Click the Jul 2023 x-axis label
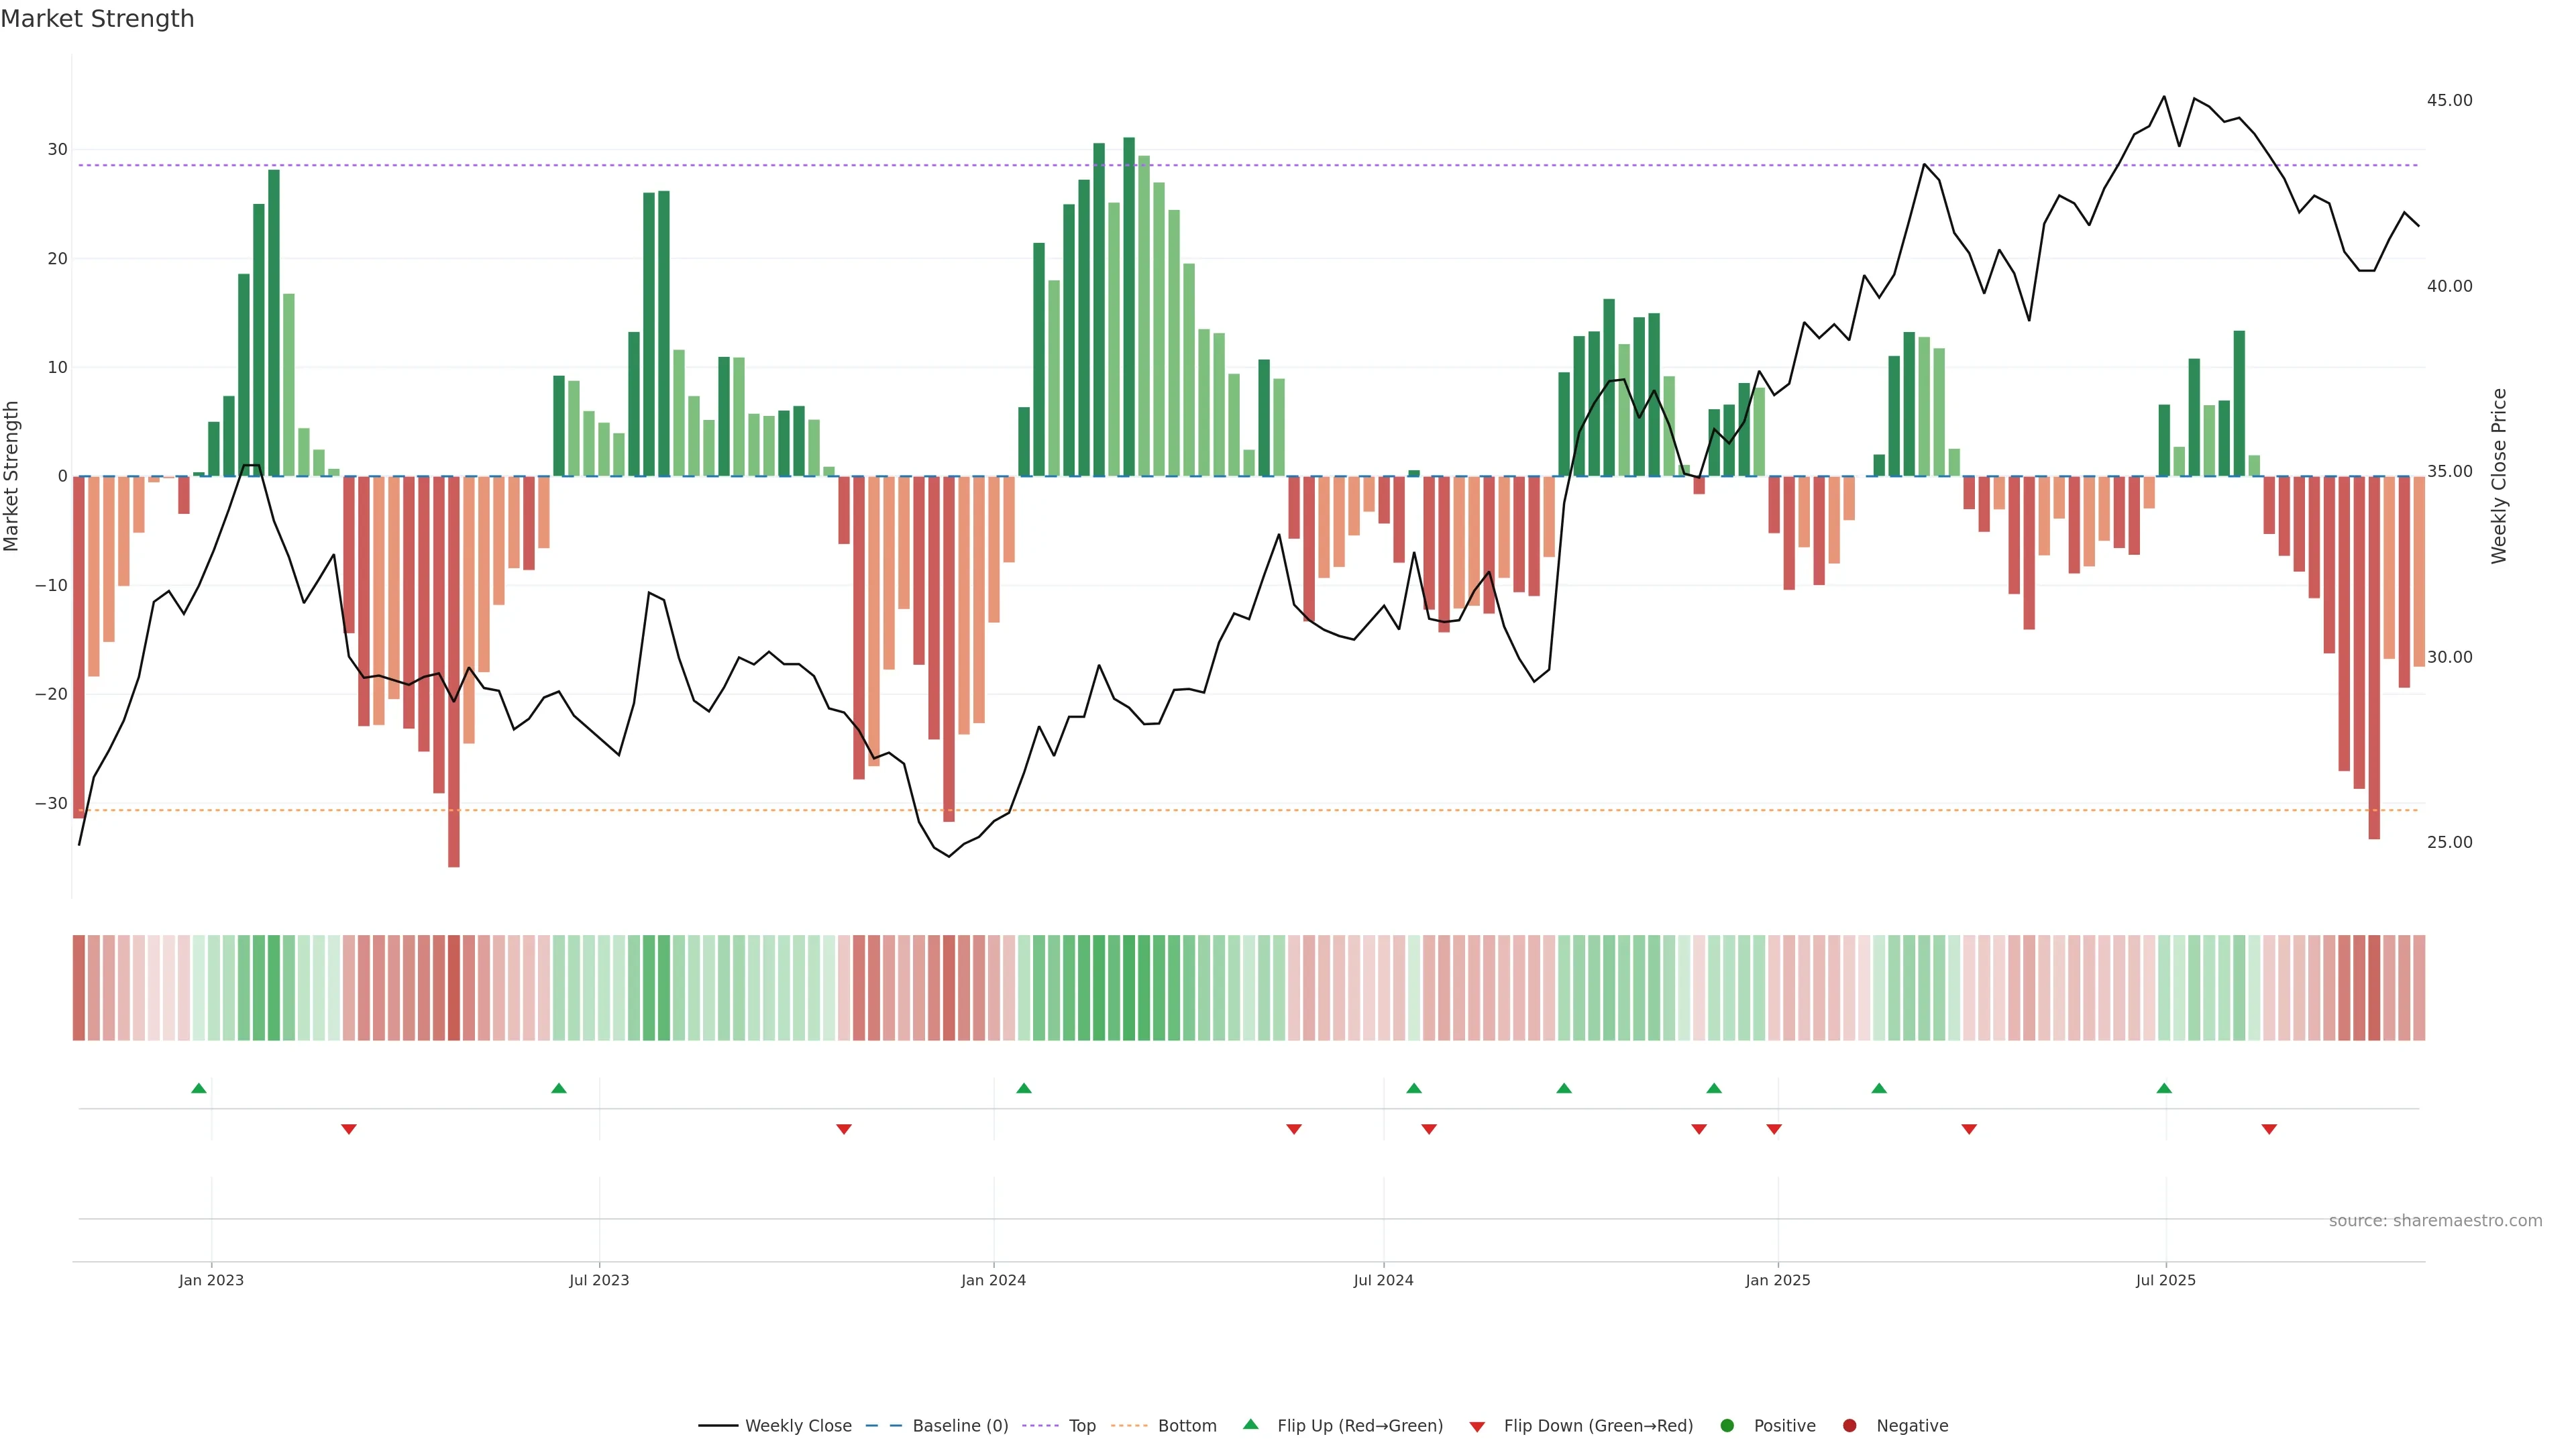2576x1449 pixels. click(x=599, y=1280)
